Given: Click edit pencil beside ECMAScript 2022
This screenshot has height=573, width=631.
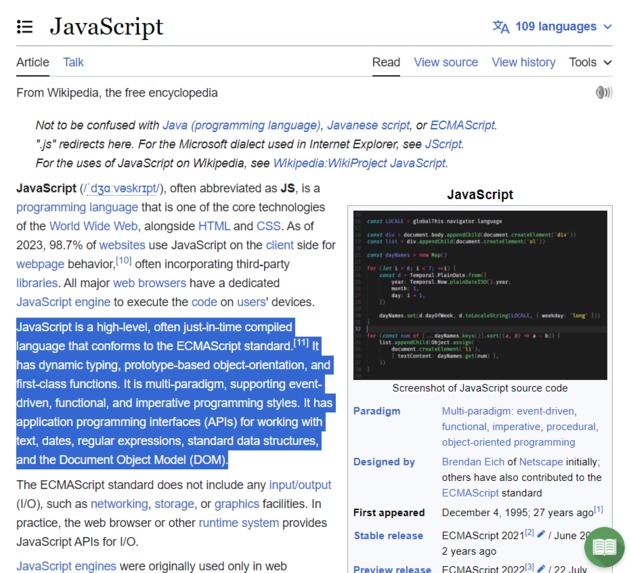Looking at the screenshot, I should 541,569.
